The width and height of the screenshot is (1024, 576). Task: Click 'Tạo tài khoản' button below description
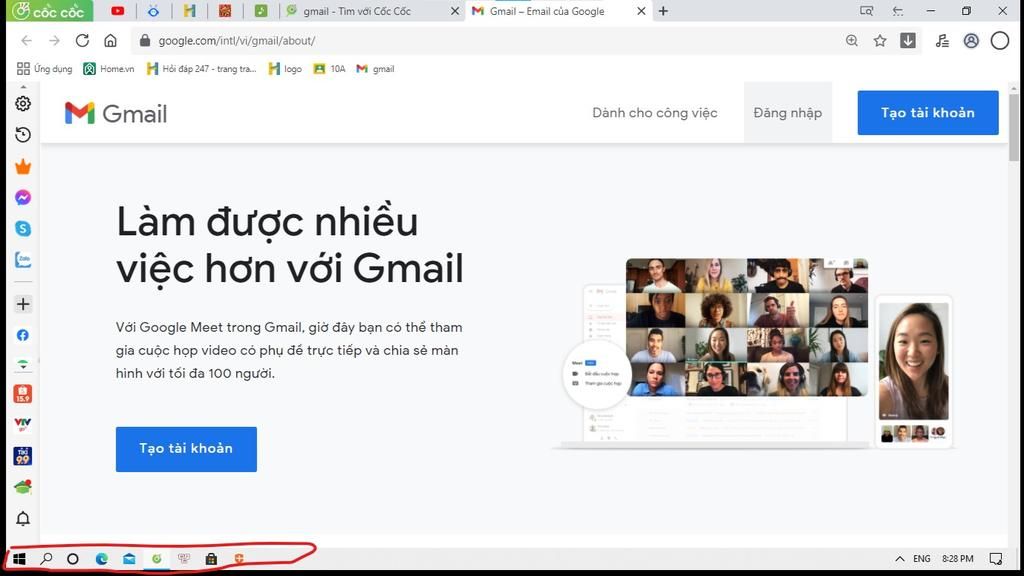(186, 449)
